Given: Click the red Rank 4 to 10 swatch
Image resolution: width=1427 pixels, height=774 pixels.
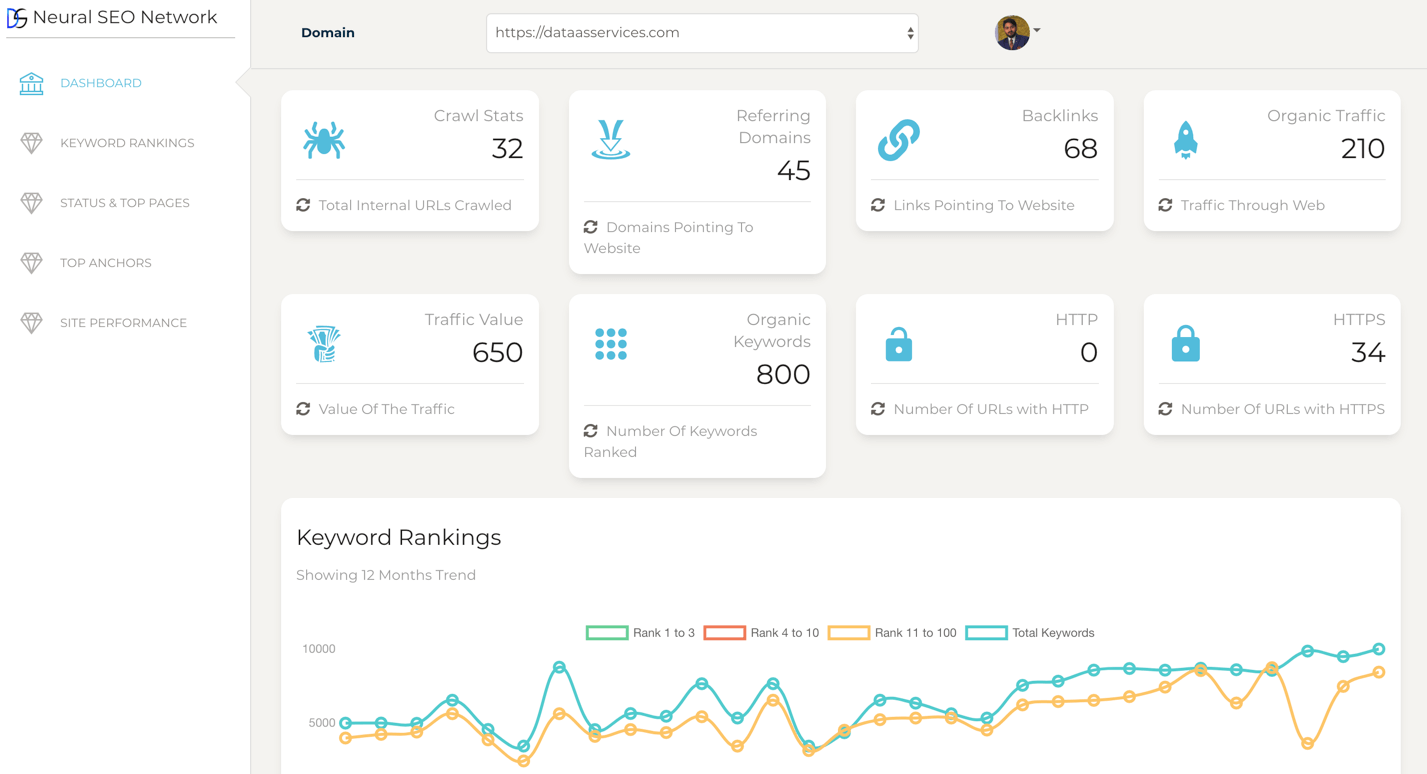Looking at the screenshot, I should tap(725, 633).
